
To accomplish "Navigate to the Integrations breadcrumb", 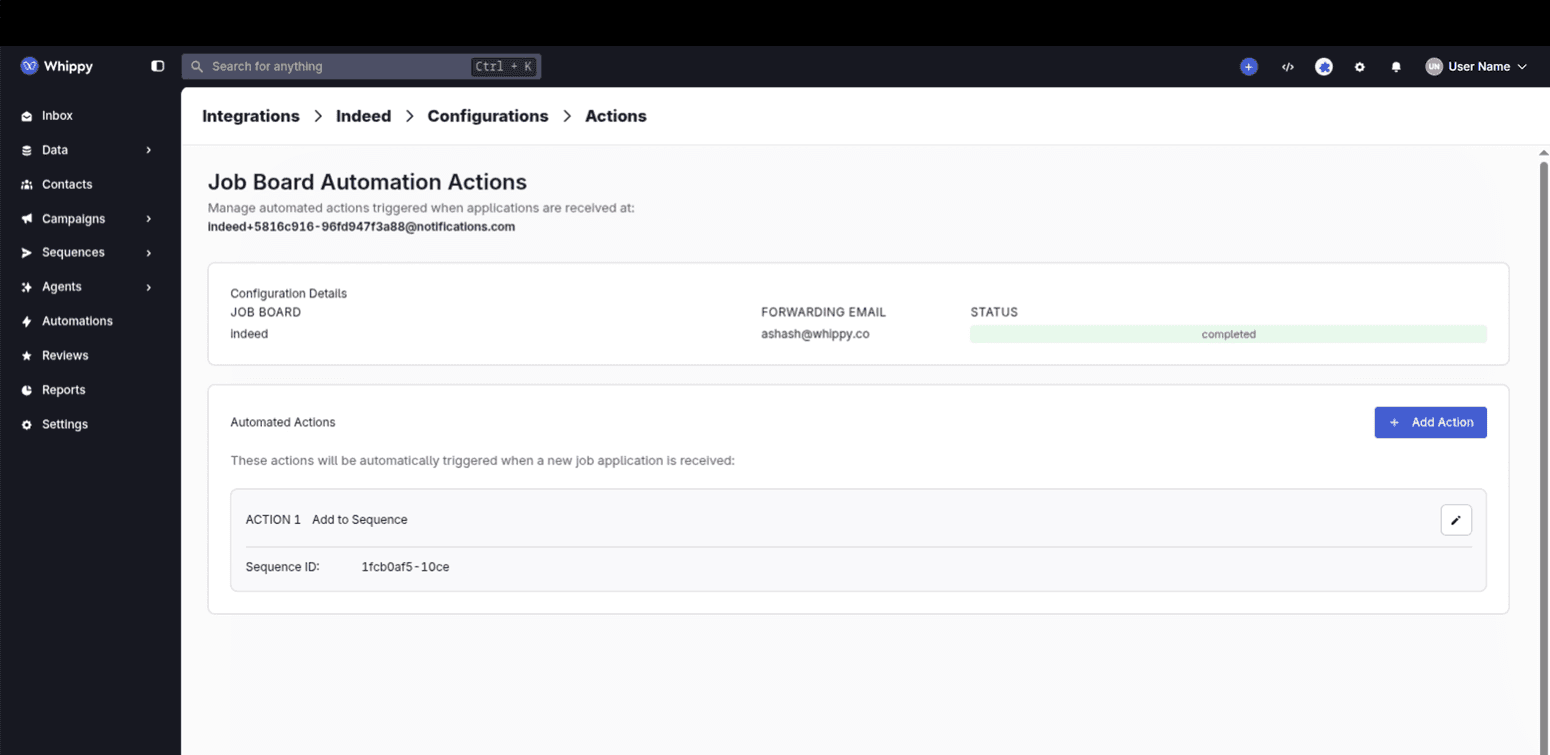I will (x=250, y=116).
